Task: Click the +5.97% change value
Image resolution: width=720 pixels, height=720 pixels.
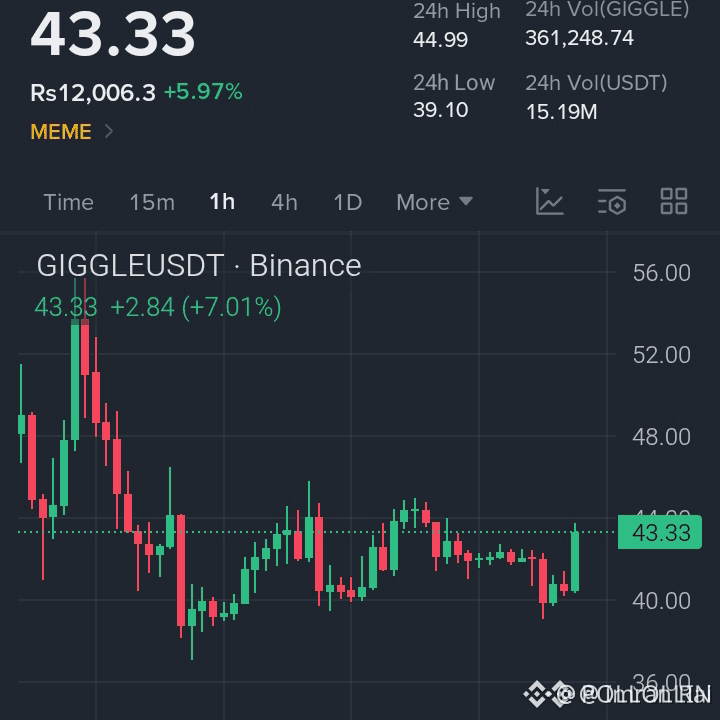Action: coord(203,91)
